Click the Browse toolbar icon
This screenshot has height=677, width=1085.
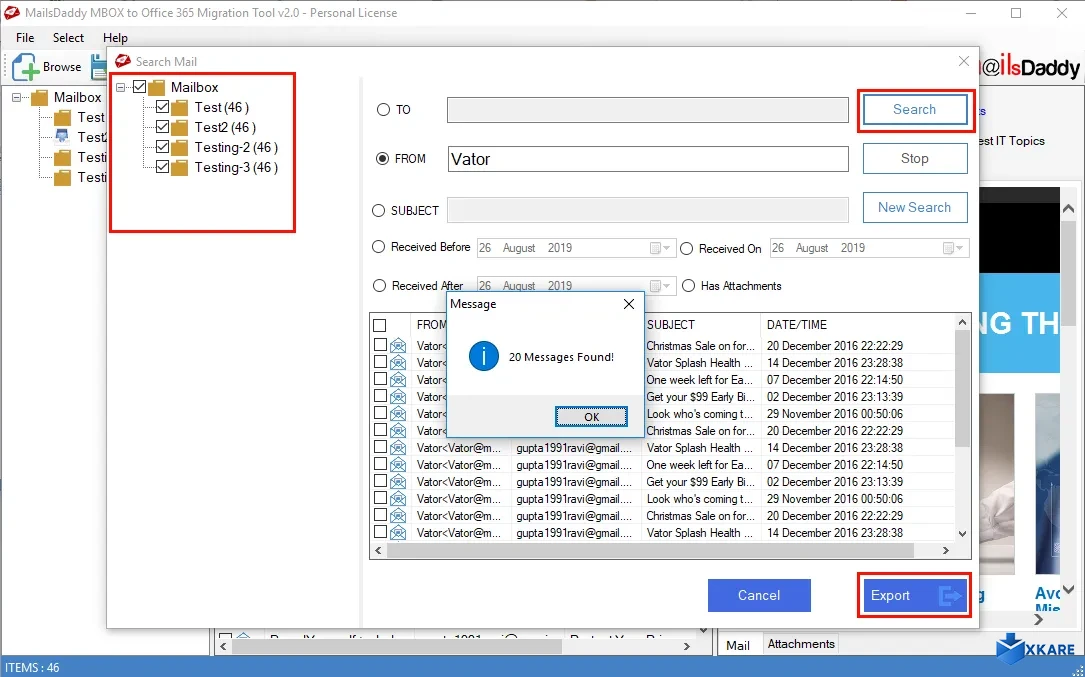24,66
